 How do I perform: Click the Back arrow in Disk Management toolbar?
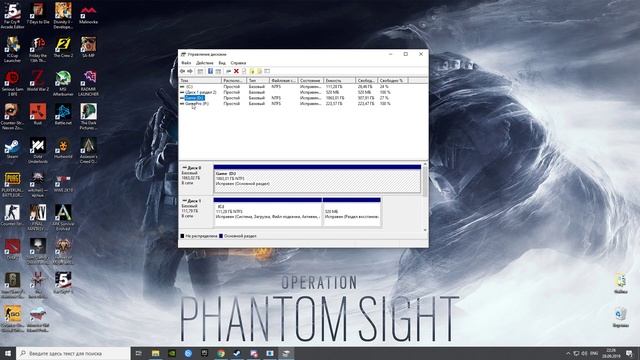pyautogui.click(x=182, y=71)
